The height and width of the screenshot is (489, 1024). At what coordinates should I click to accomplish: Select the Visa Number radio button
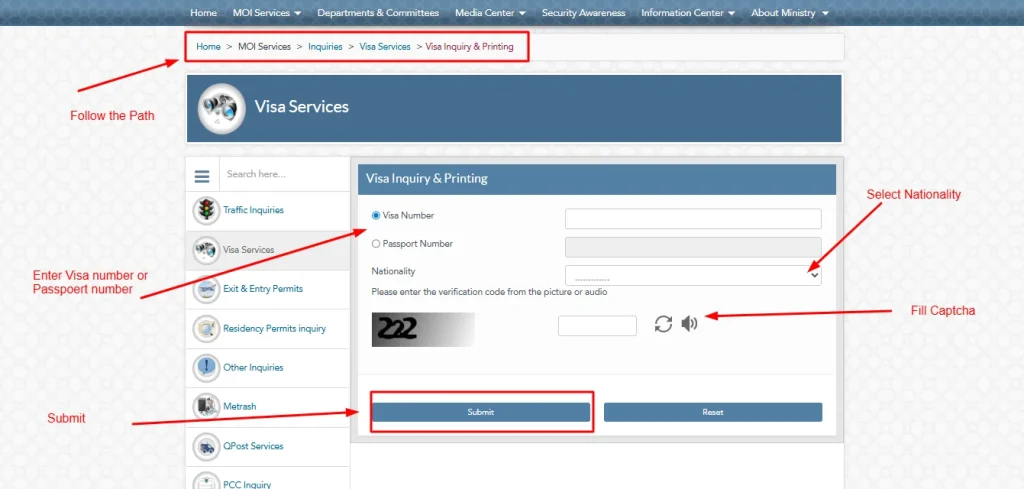[376, 215]
